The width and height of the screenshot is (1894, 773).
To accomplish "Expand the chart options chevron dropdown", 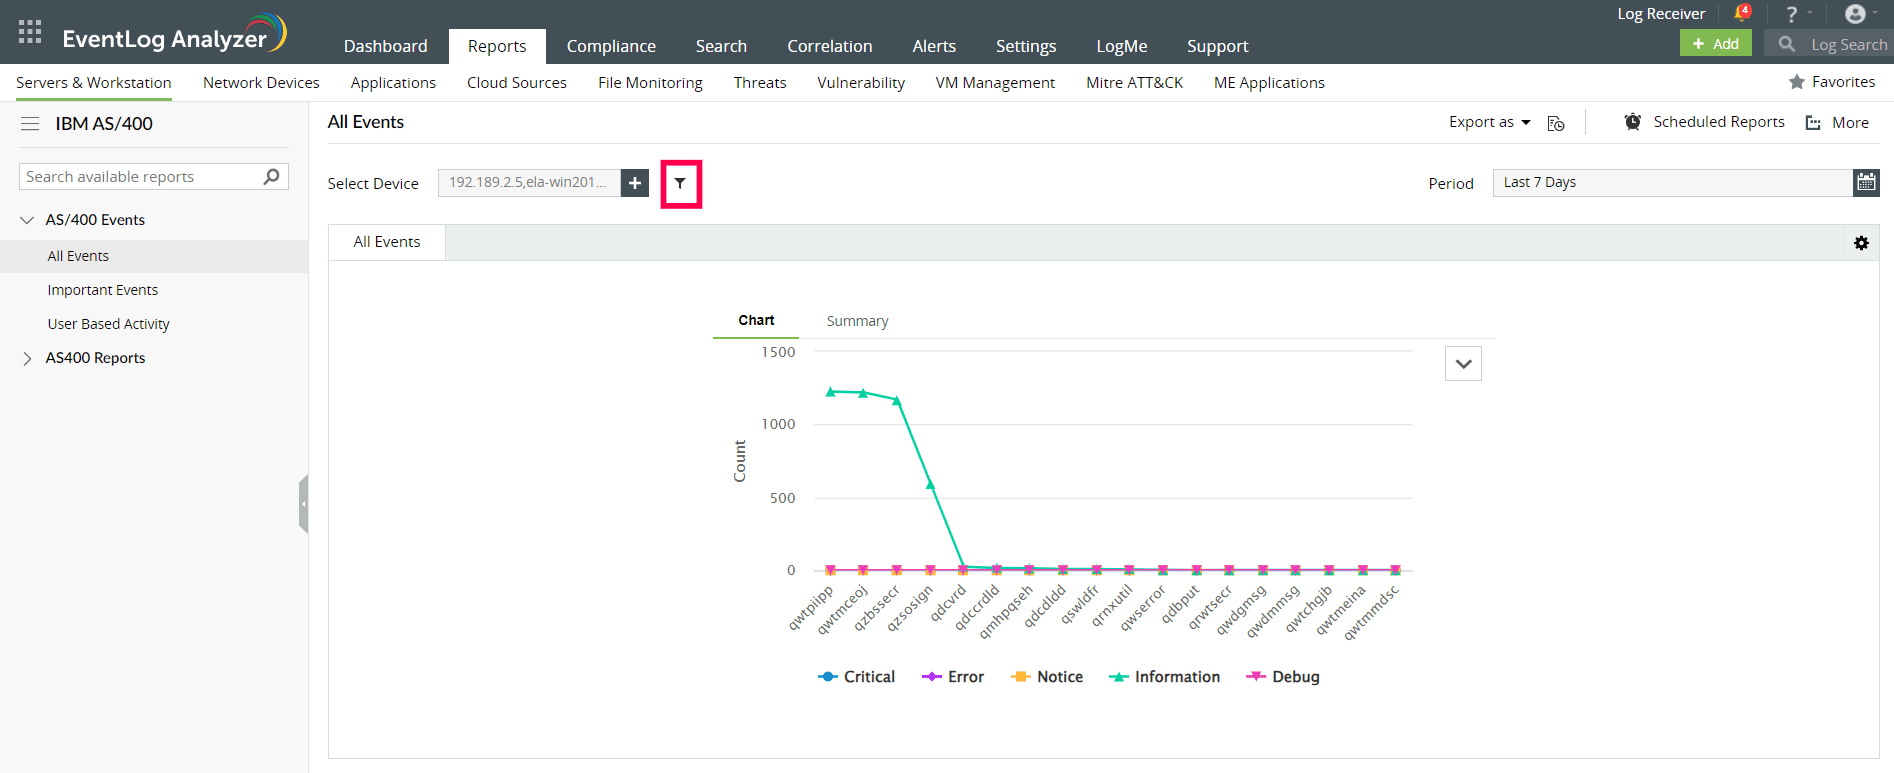I will [1463, 364].
